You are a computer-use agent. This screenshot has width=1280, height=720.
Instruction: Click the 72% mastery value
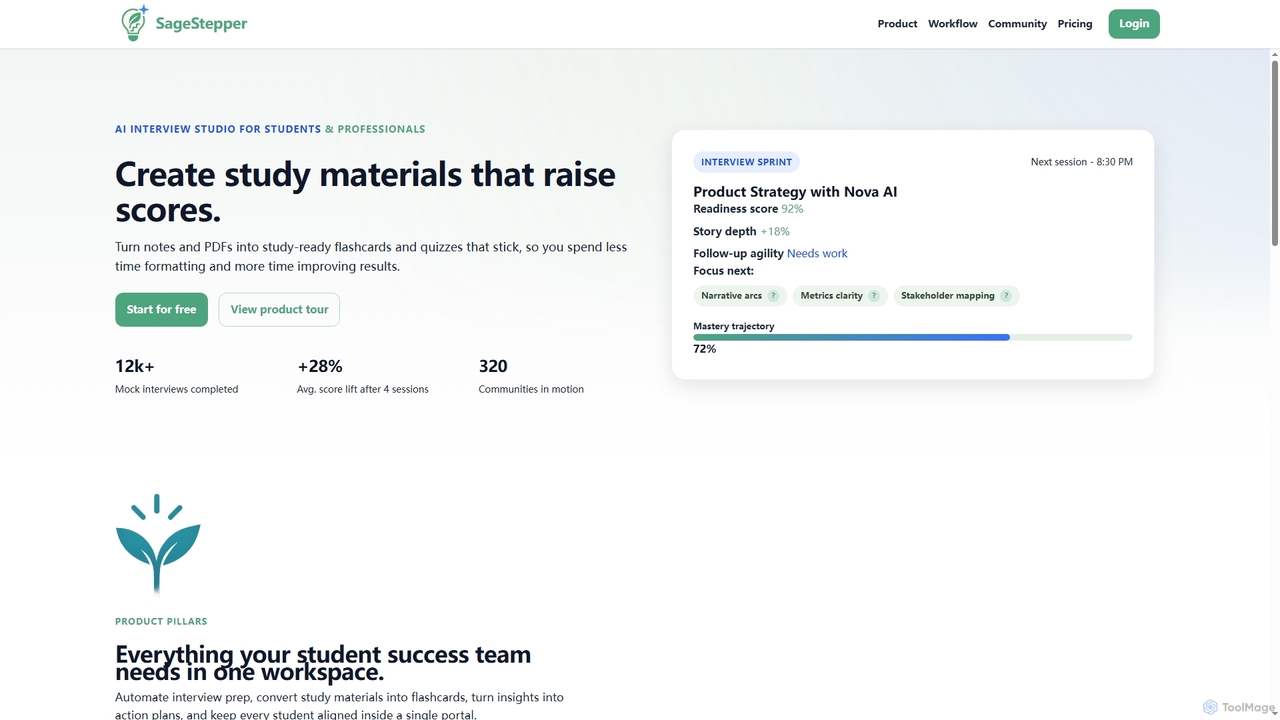(x=704, y=349)
